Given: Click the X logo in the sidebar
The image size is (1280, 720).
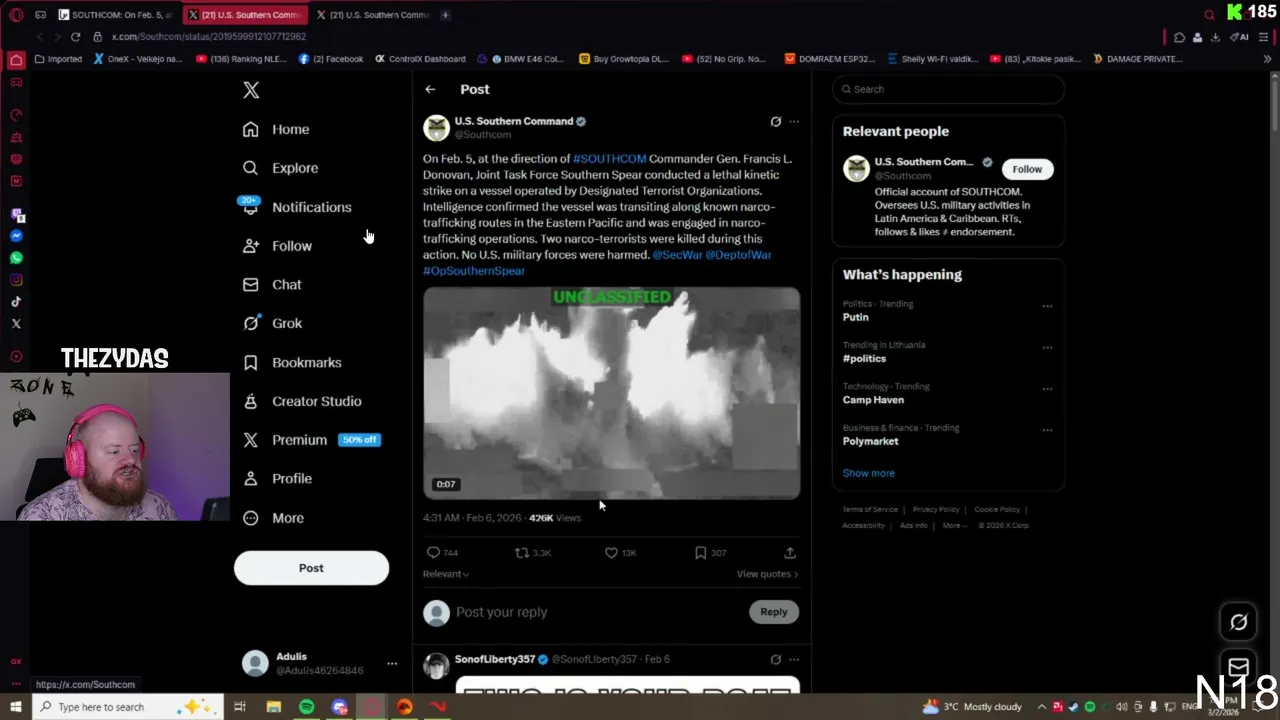Looking at the screenshot, I should click(251, 90).
